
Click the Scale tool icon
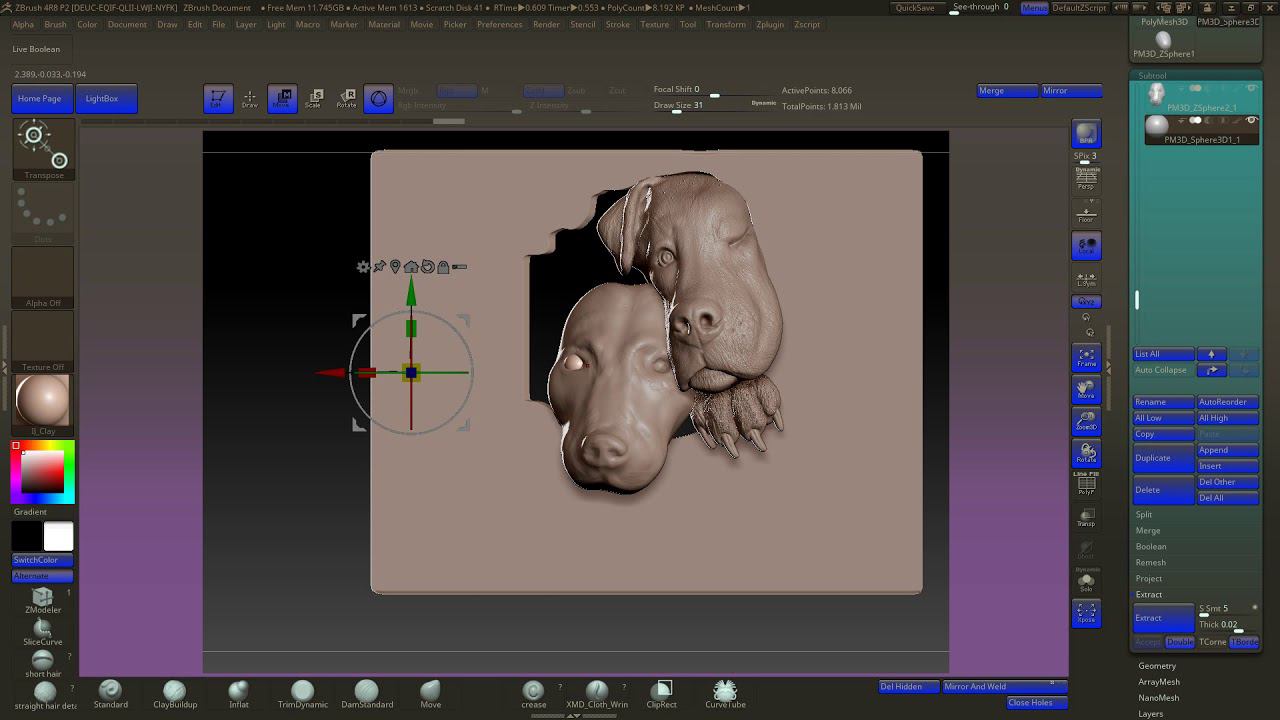(313, 98)
